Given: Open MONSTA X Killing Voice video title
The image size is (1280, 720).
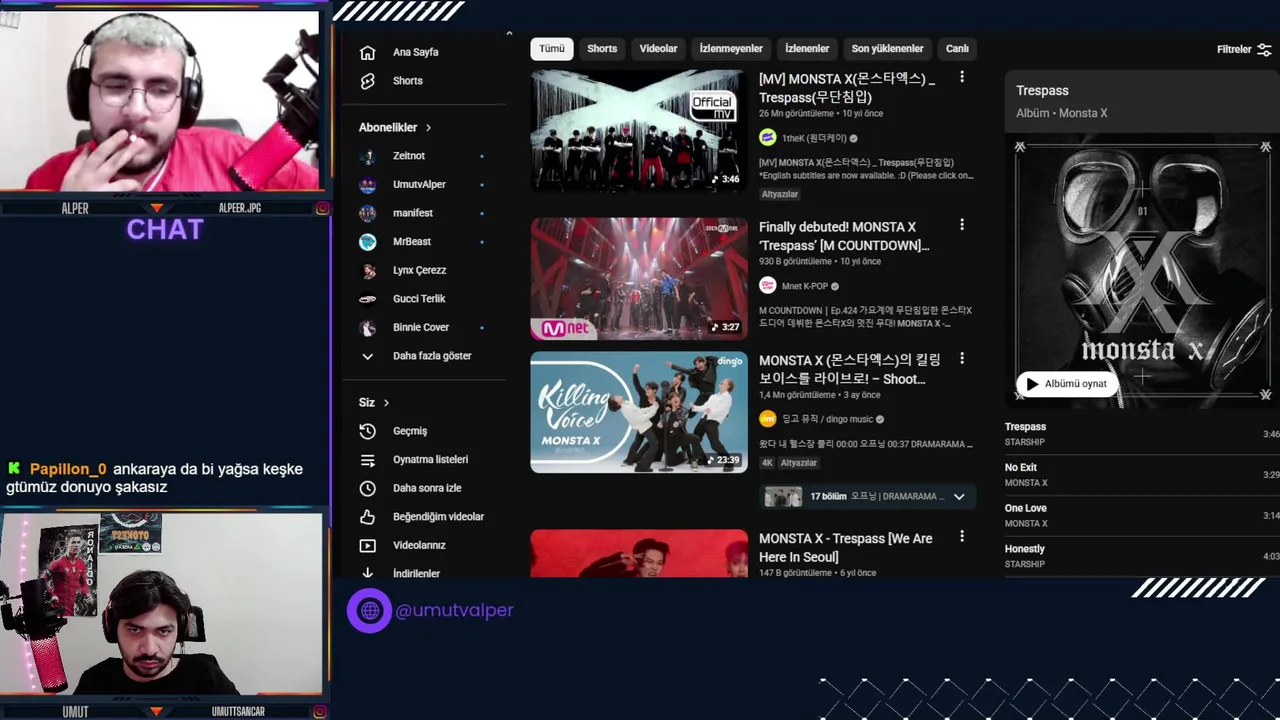Looking at the screenshot, I should tap(849, 369).
